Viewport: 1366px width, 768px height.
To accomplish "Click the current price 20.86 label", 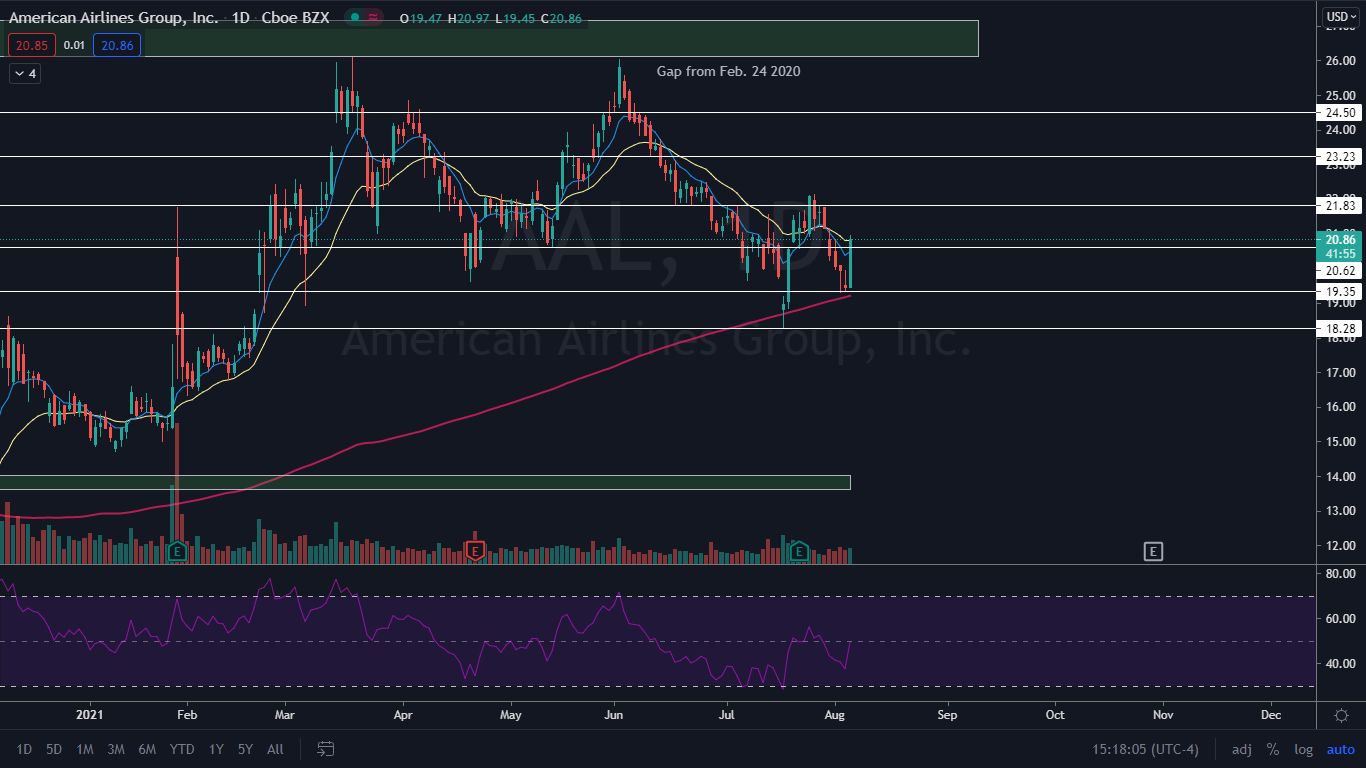I will tap(1340, 240).
